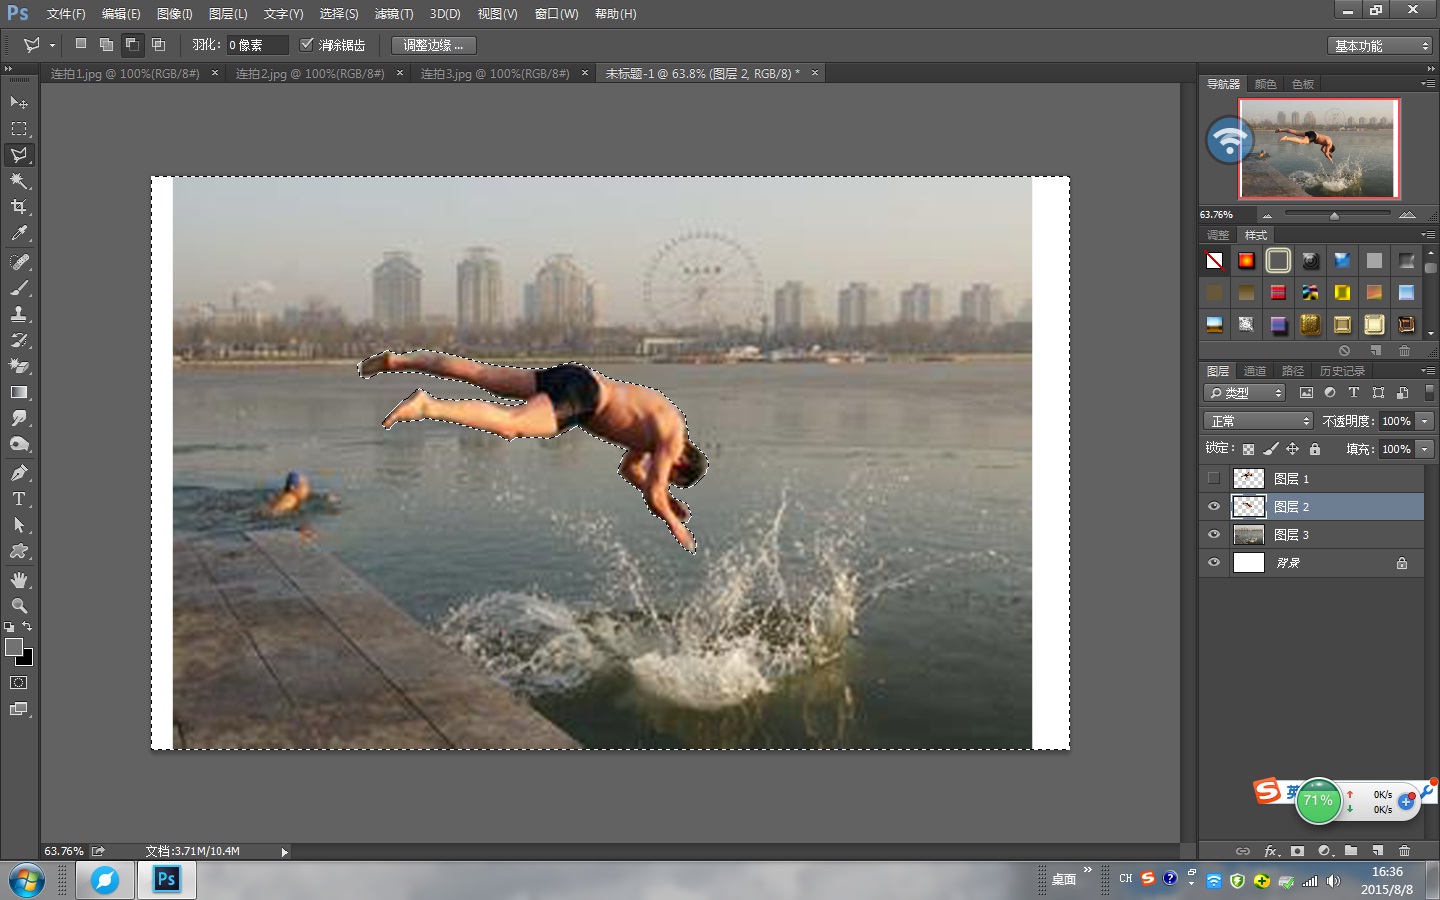Viewport: 1440px width, 900px height.
Task: Select the Polygonal Lasso tool in toolbox
Action: (x=19, y=155)
